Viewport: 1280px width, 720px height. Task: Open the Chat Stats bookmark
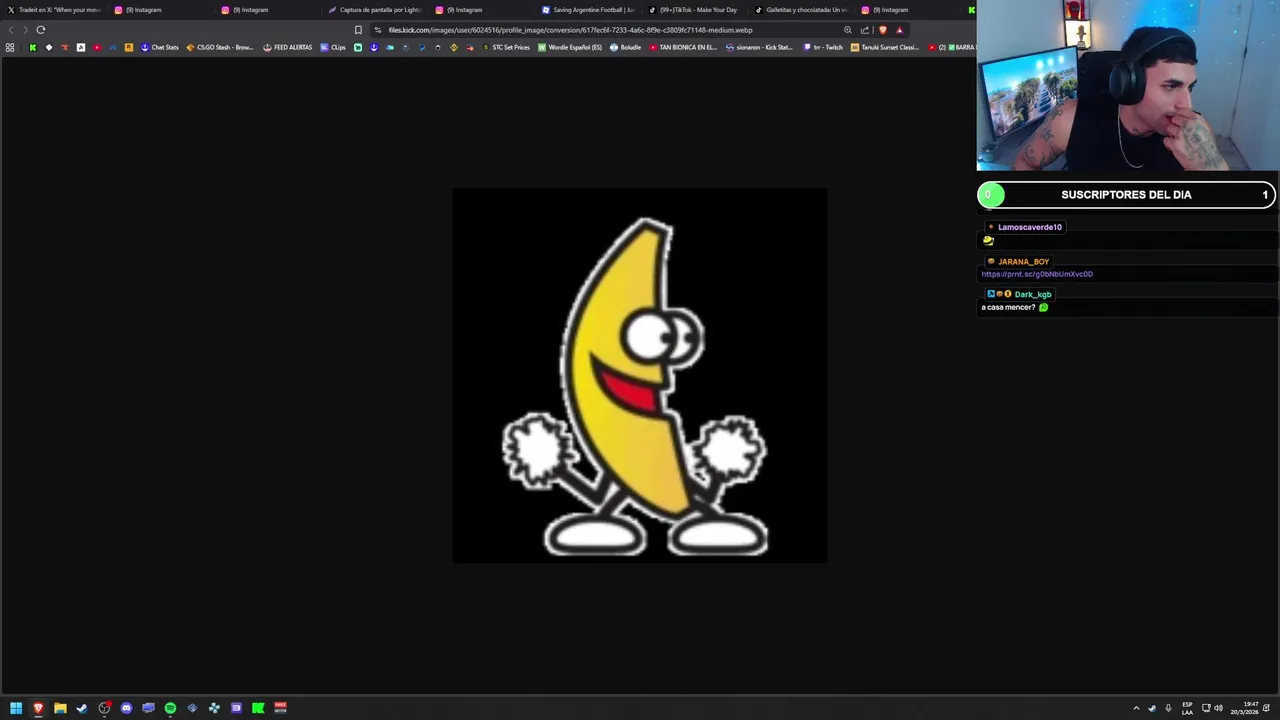(x=160, y=47)
